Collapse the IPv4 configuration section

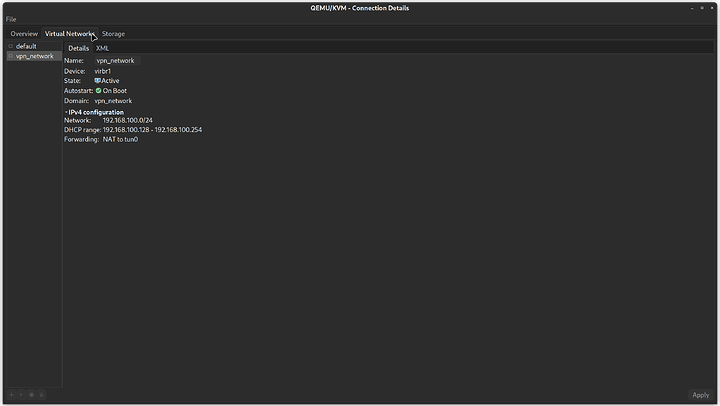point(66,112)
